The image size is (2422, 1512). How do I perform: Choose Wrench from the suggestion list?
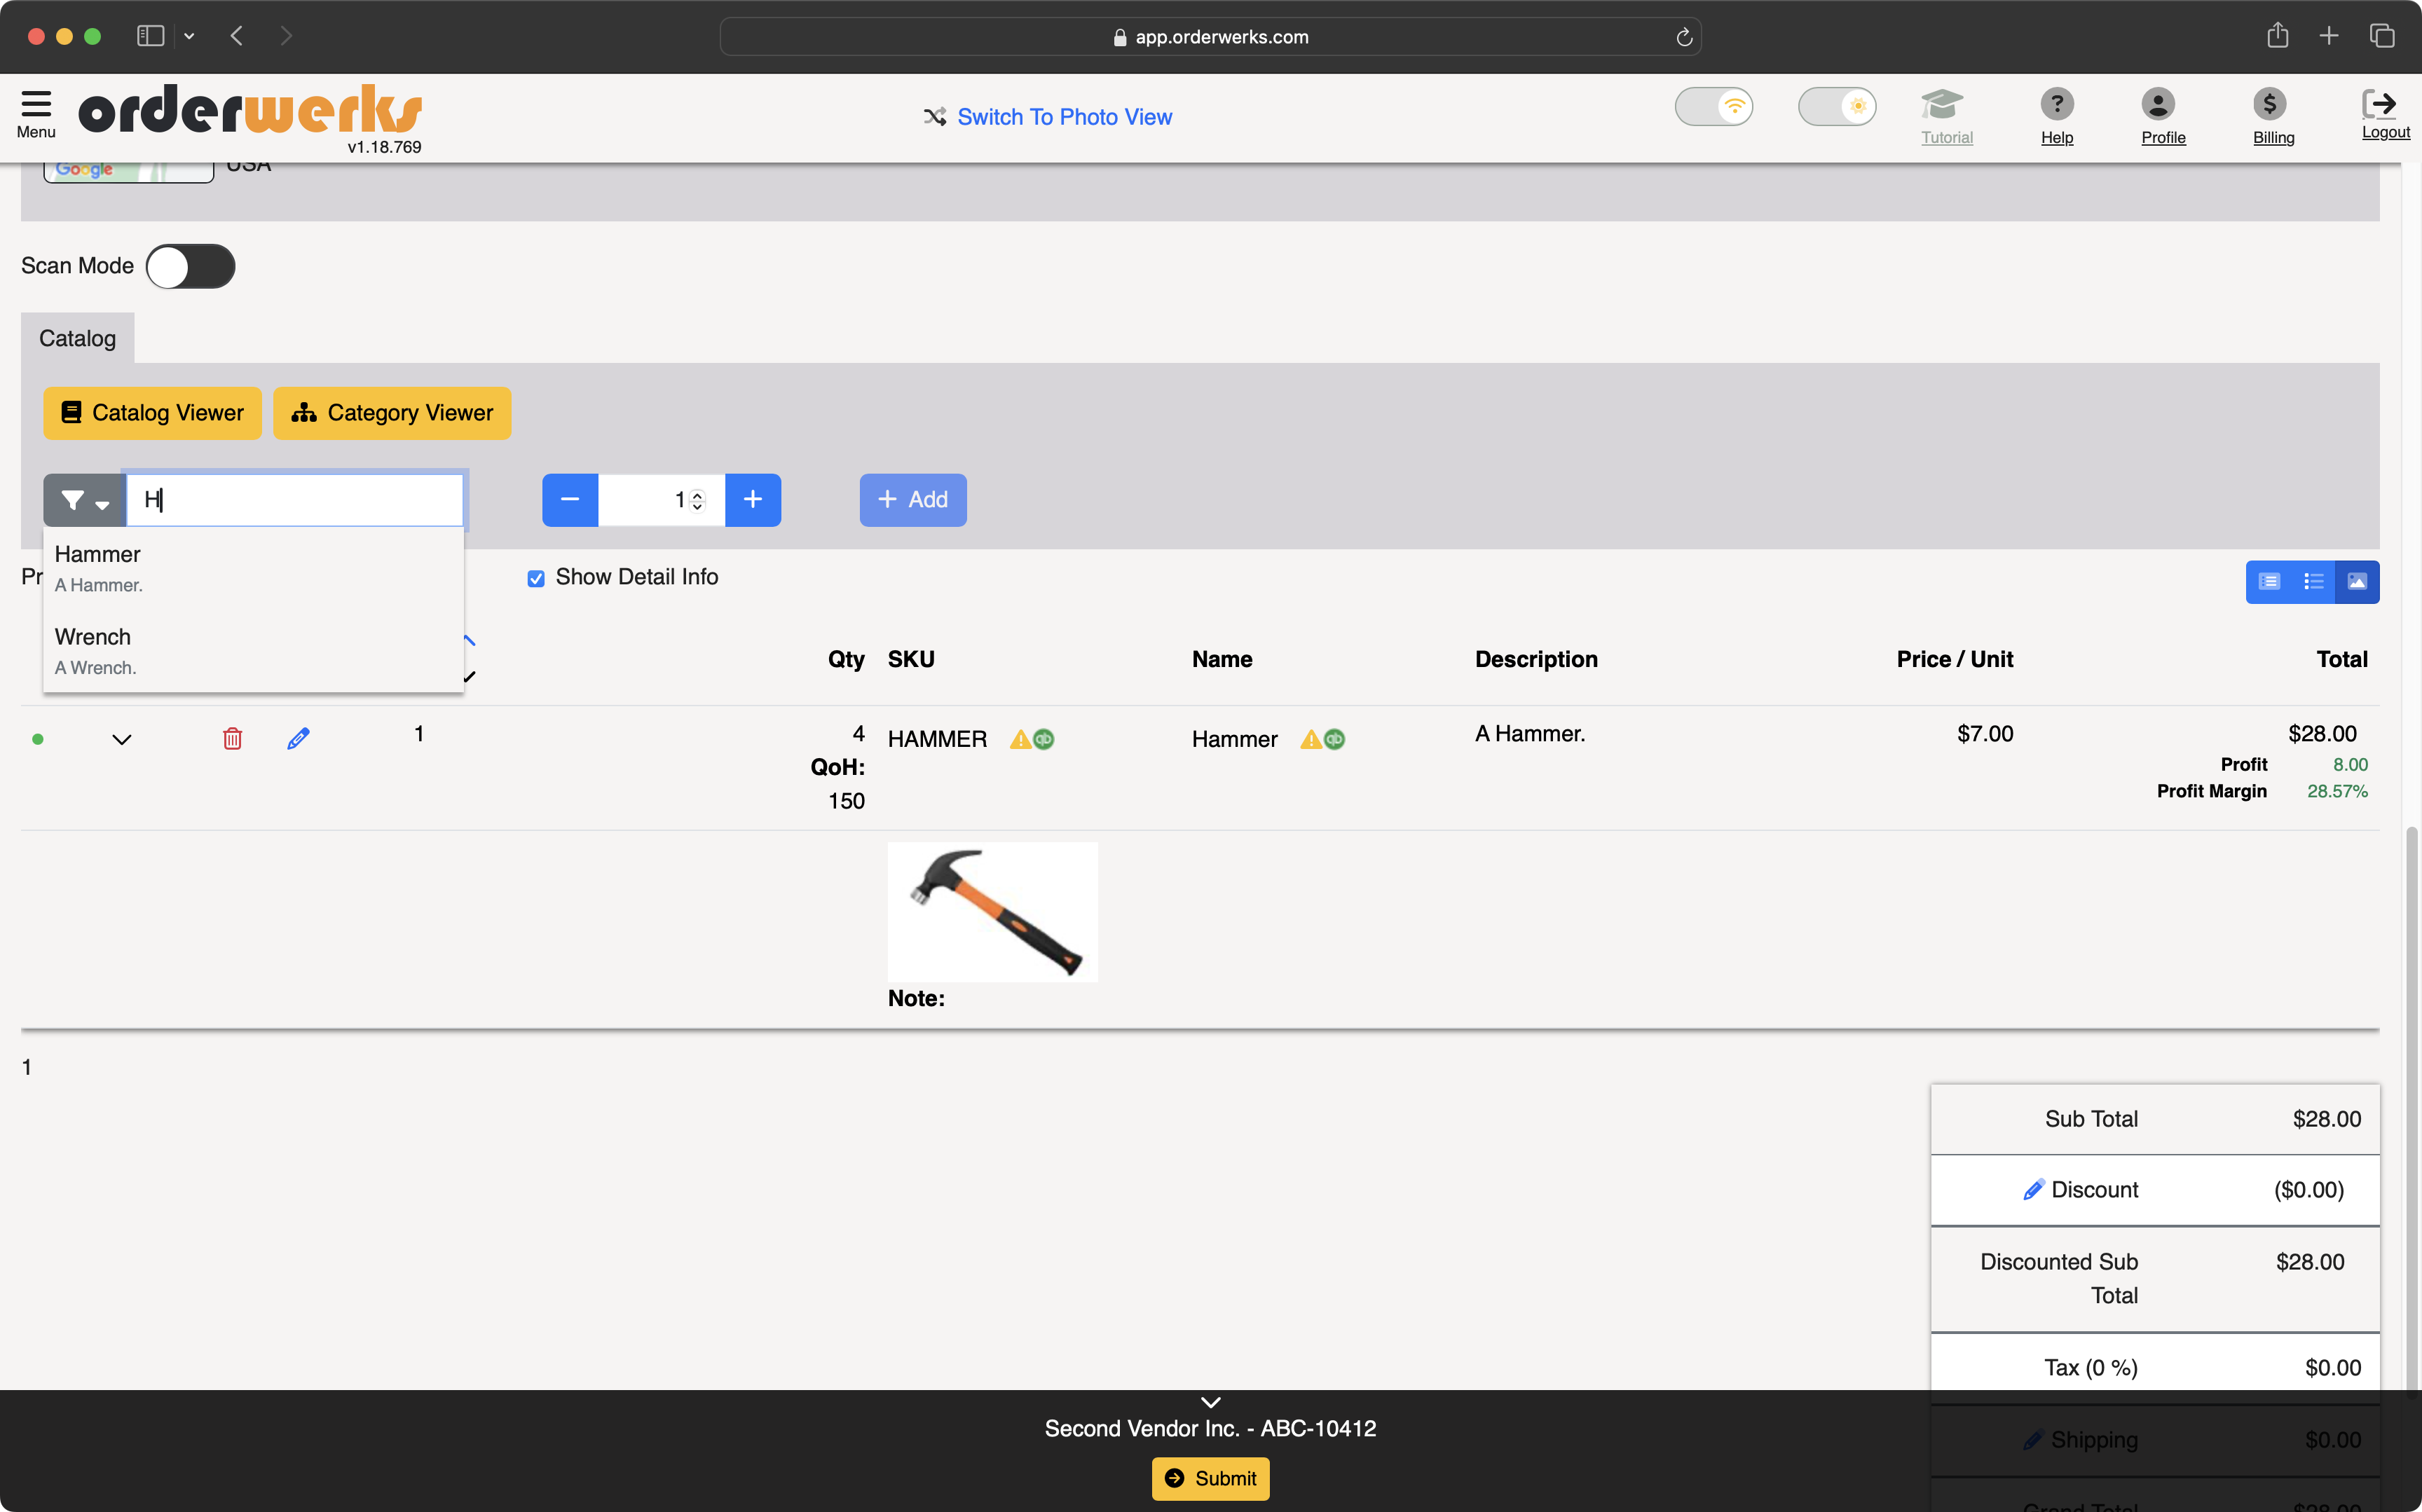coord(253,651)
